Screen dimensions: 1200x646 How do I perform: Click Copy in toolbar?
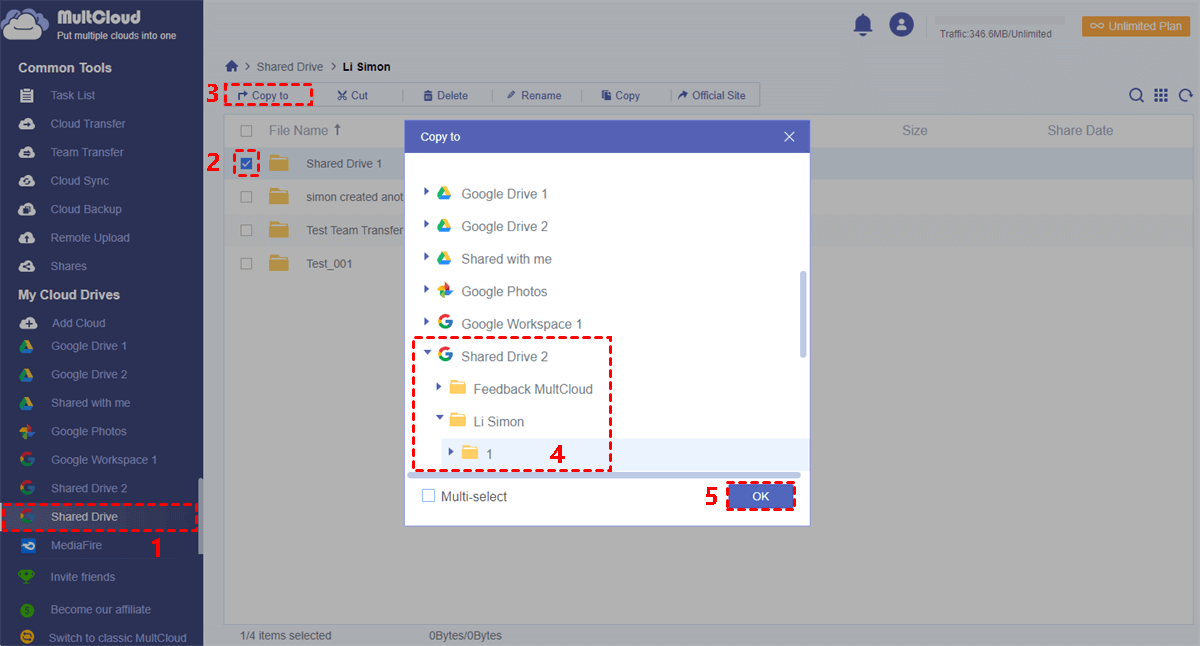coord(620,96)
